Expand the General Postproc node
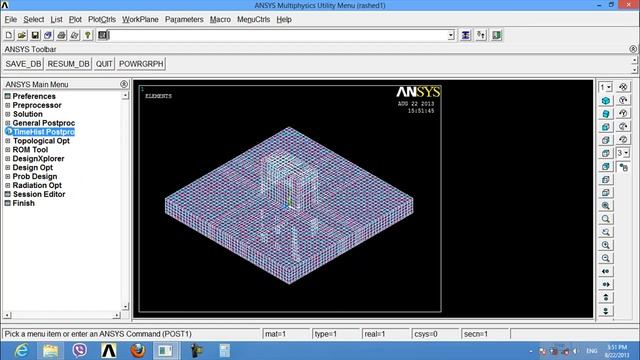640x360 pixels. click(x=7, y=123)
